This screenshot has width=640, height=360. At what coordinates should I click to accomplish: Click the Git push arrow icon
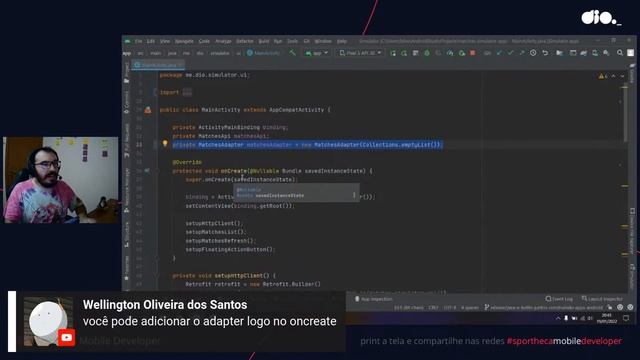[x=522, y=53]
